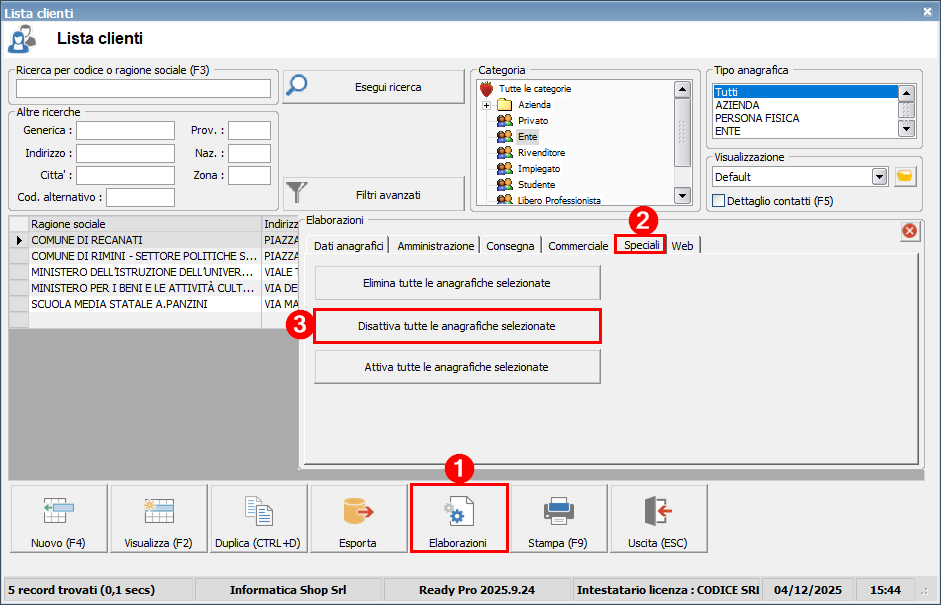
Task: Open the yellow folder icon beside Visualizzazione
Action: [x=905, y=176]
